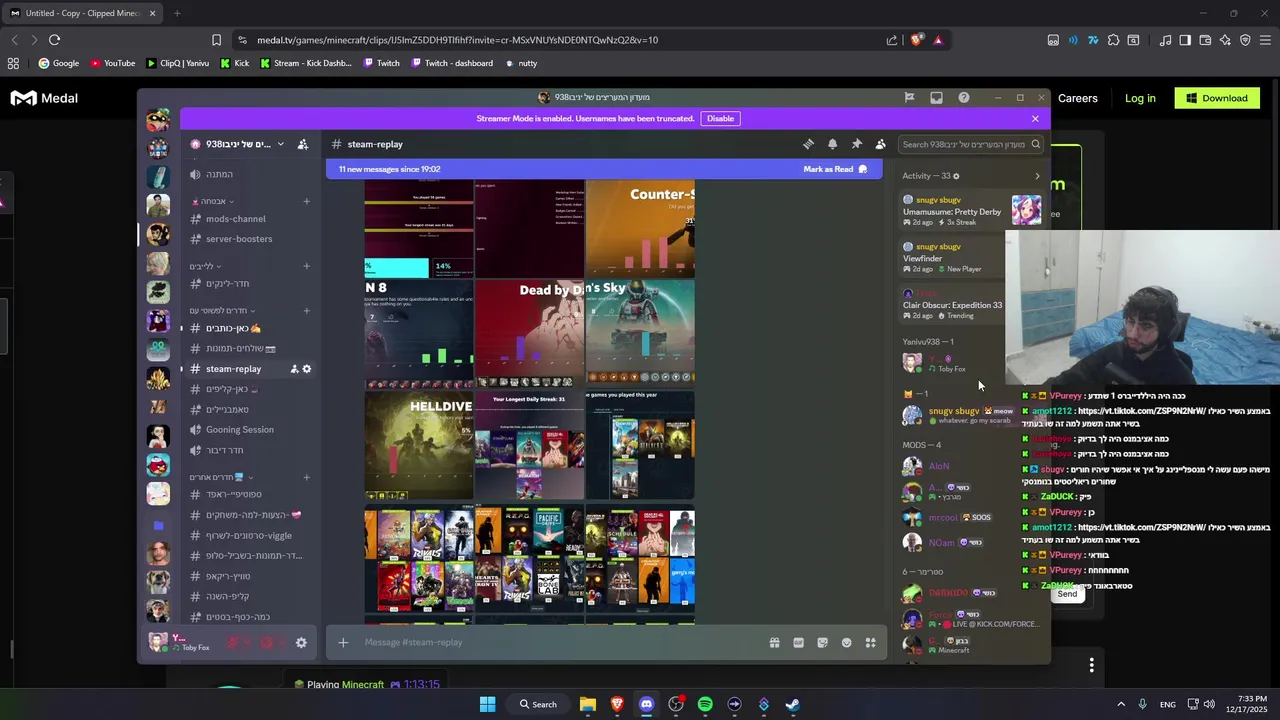Open the Counter-Strike replay image

click(x=640, y=229)
